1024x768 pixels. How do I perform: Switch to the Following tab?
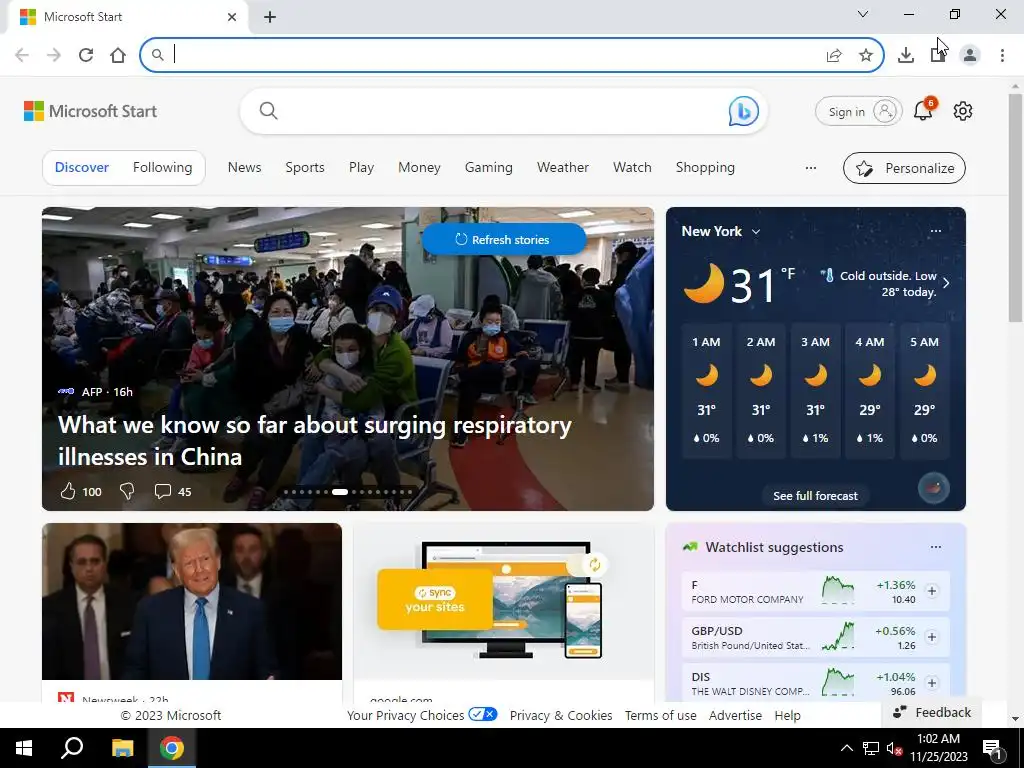point(163,167)
